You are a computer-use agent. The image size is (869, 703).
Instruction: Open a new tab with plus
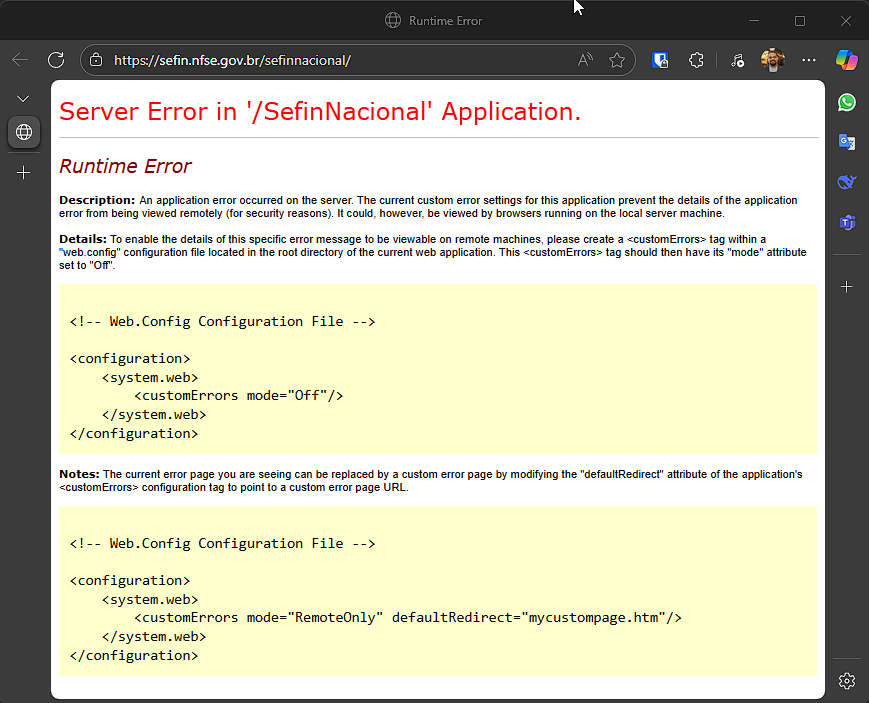coord(24,173)
